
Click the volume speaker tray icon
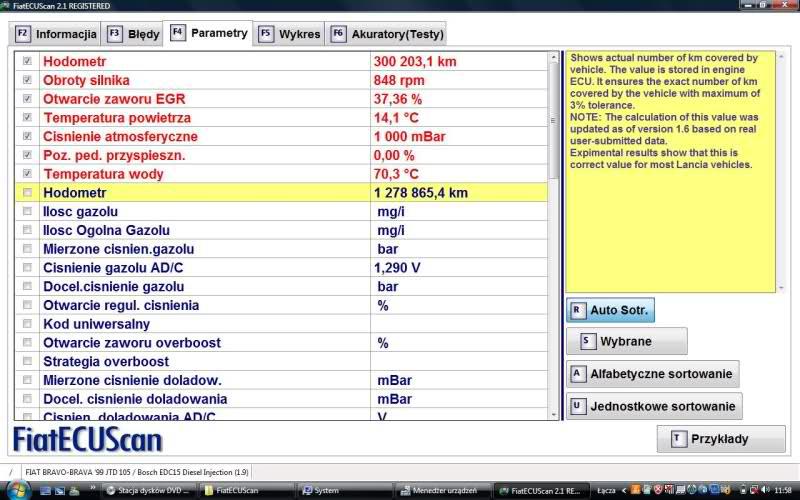coord(766,491)
